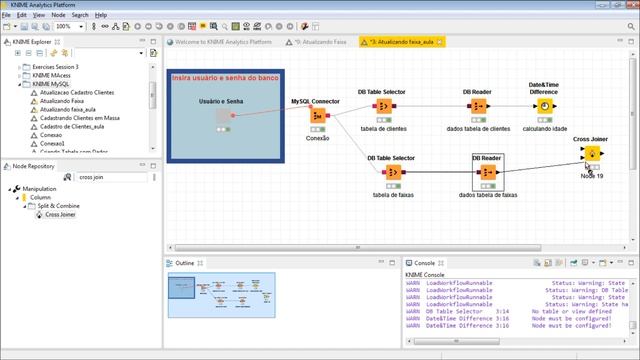Viewport: 640px width, 360px height.
Task: Click the refresh/sync icon in KNIME Explorer
Action: click(53, 53)
